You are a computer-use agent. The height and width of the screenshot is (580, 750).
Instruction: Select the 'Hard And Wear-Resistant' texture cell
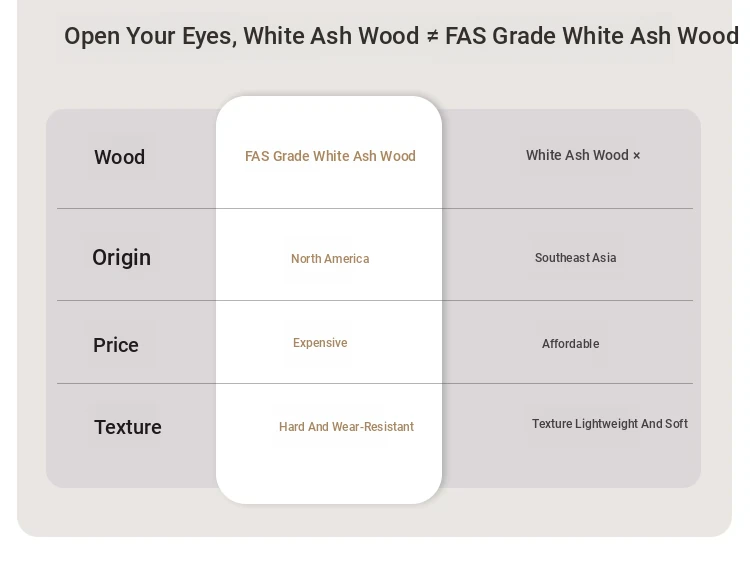[346, 427]
